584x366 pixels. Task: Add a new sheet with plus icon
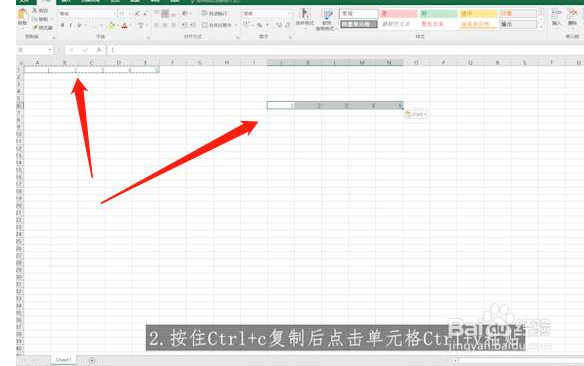click(x=92, y=360)
